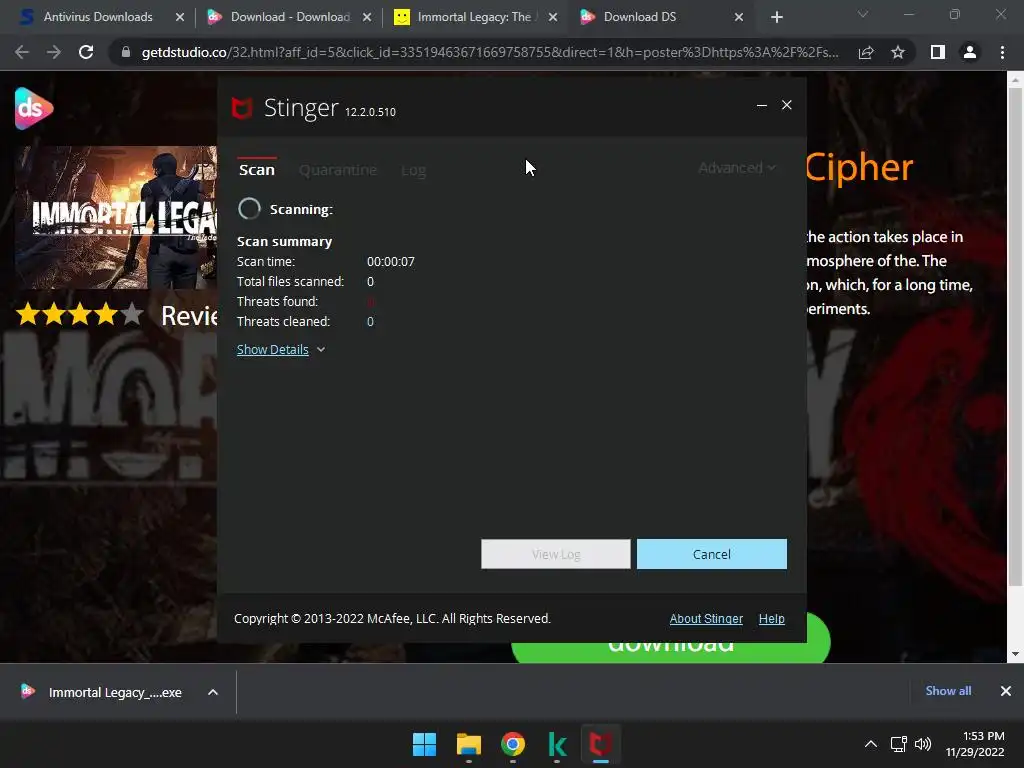
Task: Switch to the Quarantine tab
Action: pos(338,170)
